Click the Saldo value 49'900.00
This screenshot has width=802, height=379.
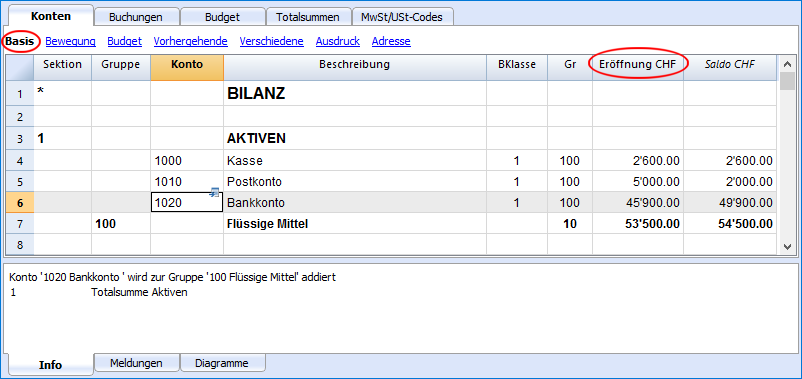coord(730,203)
